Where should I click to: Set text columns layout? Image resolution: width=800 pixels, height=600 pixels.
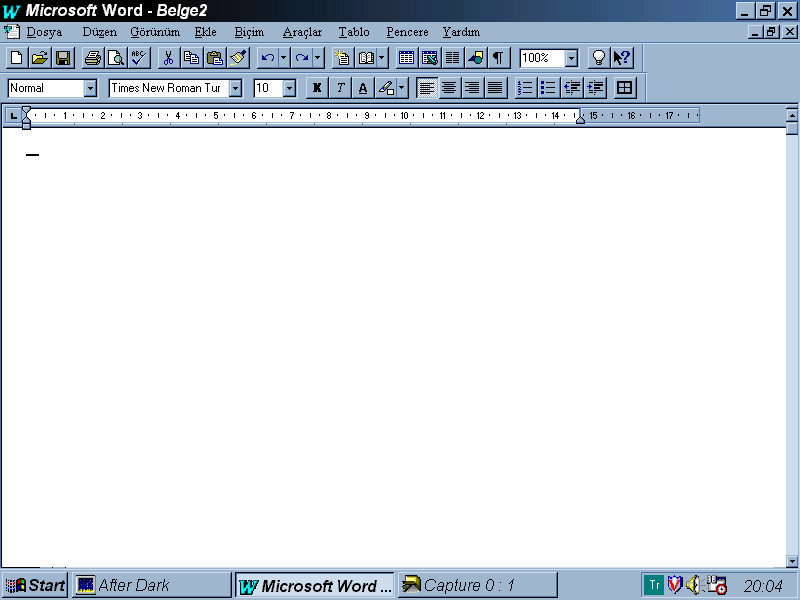[x=453, y=58]
